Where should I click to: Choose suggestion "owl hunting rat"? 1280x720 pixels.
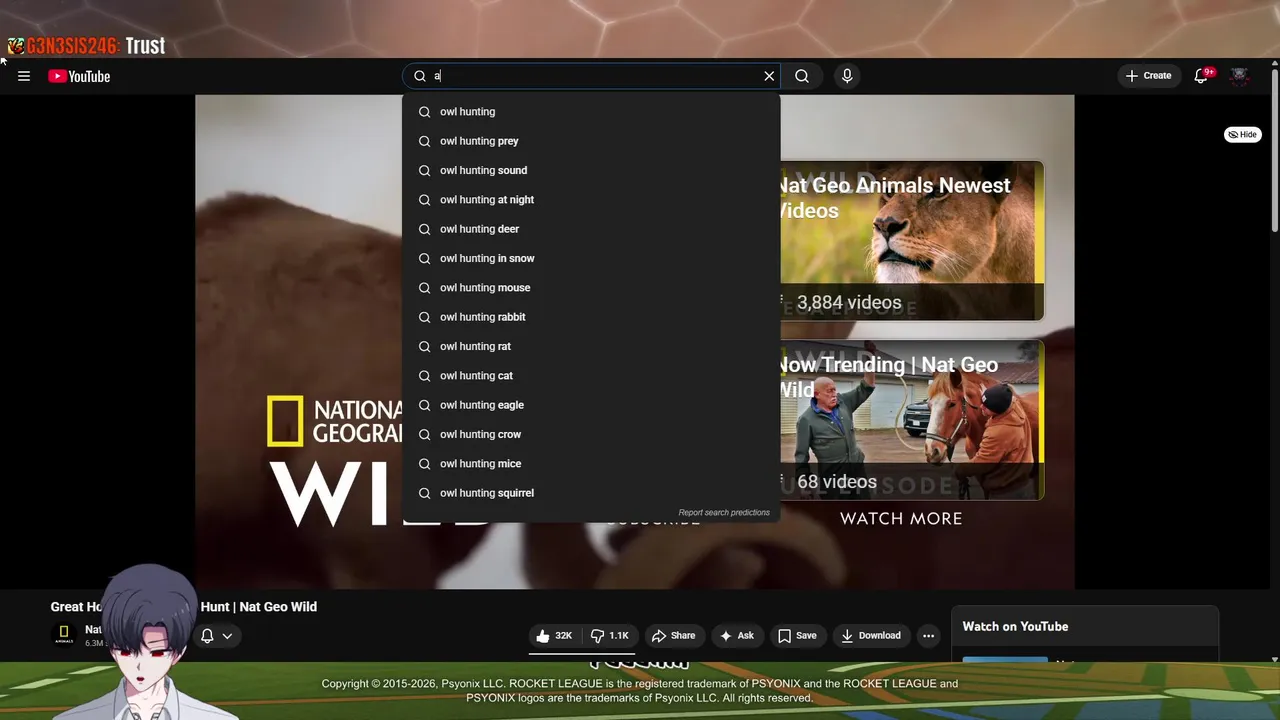click(591, 346)
